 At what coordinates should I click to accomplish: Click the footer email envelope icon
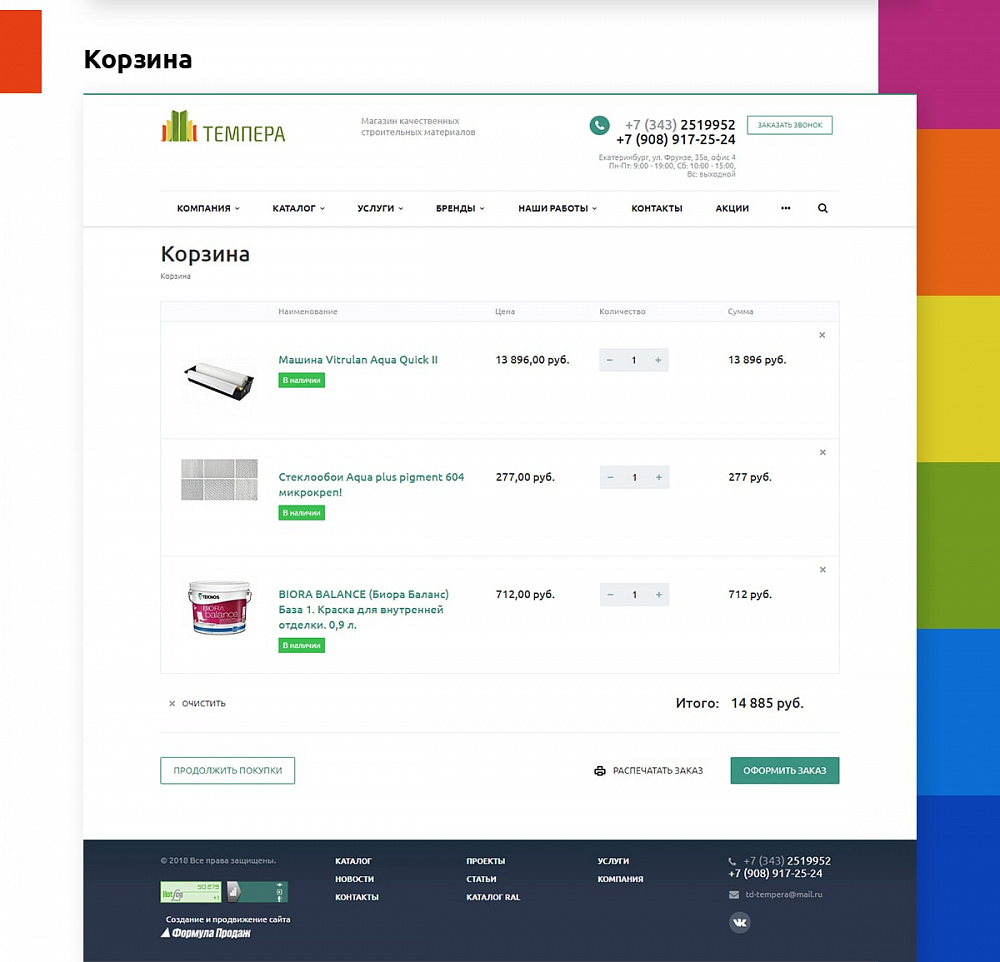pyautogui.click(x=734, y=895)
